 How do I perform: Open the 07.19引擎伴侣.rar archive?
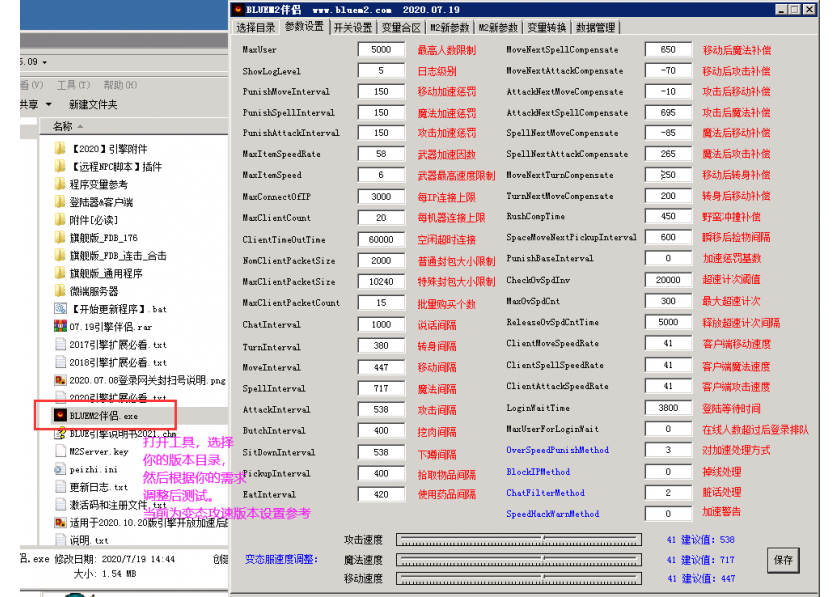click(110, 326)
